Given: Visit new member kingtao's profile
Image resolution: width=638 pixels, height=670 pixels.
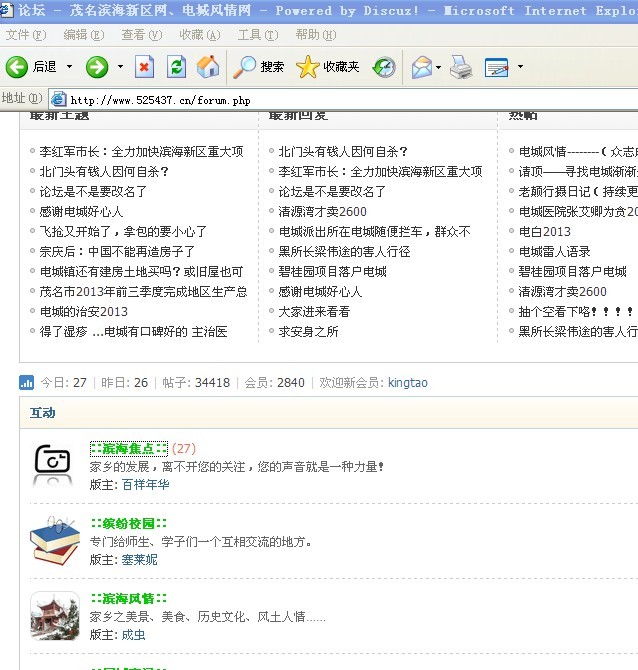Looking at the screenshot, I should [407, 383].
